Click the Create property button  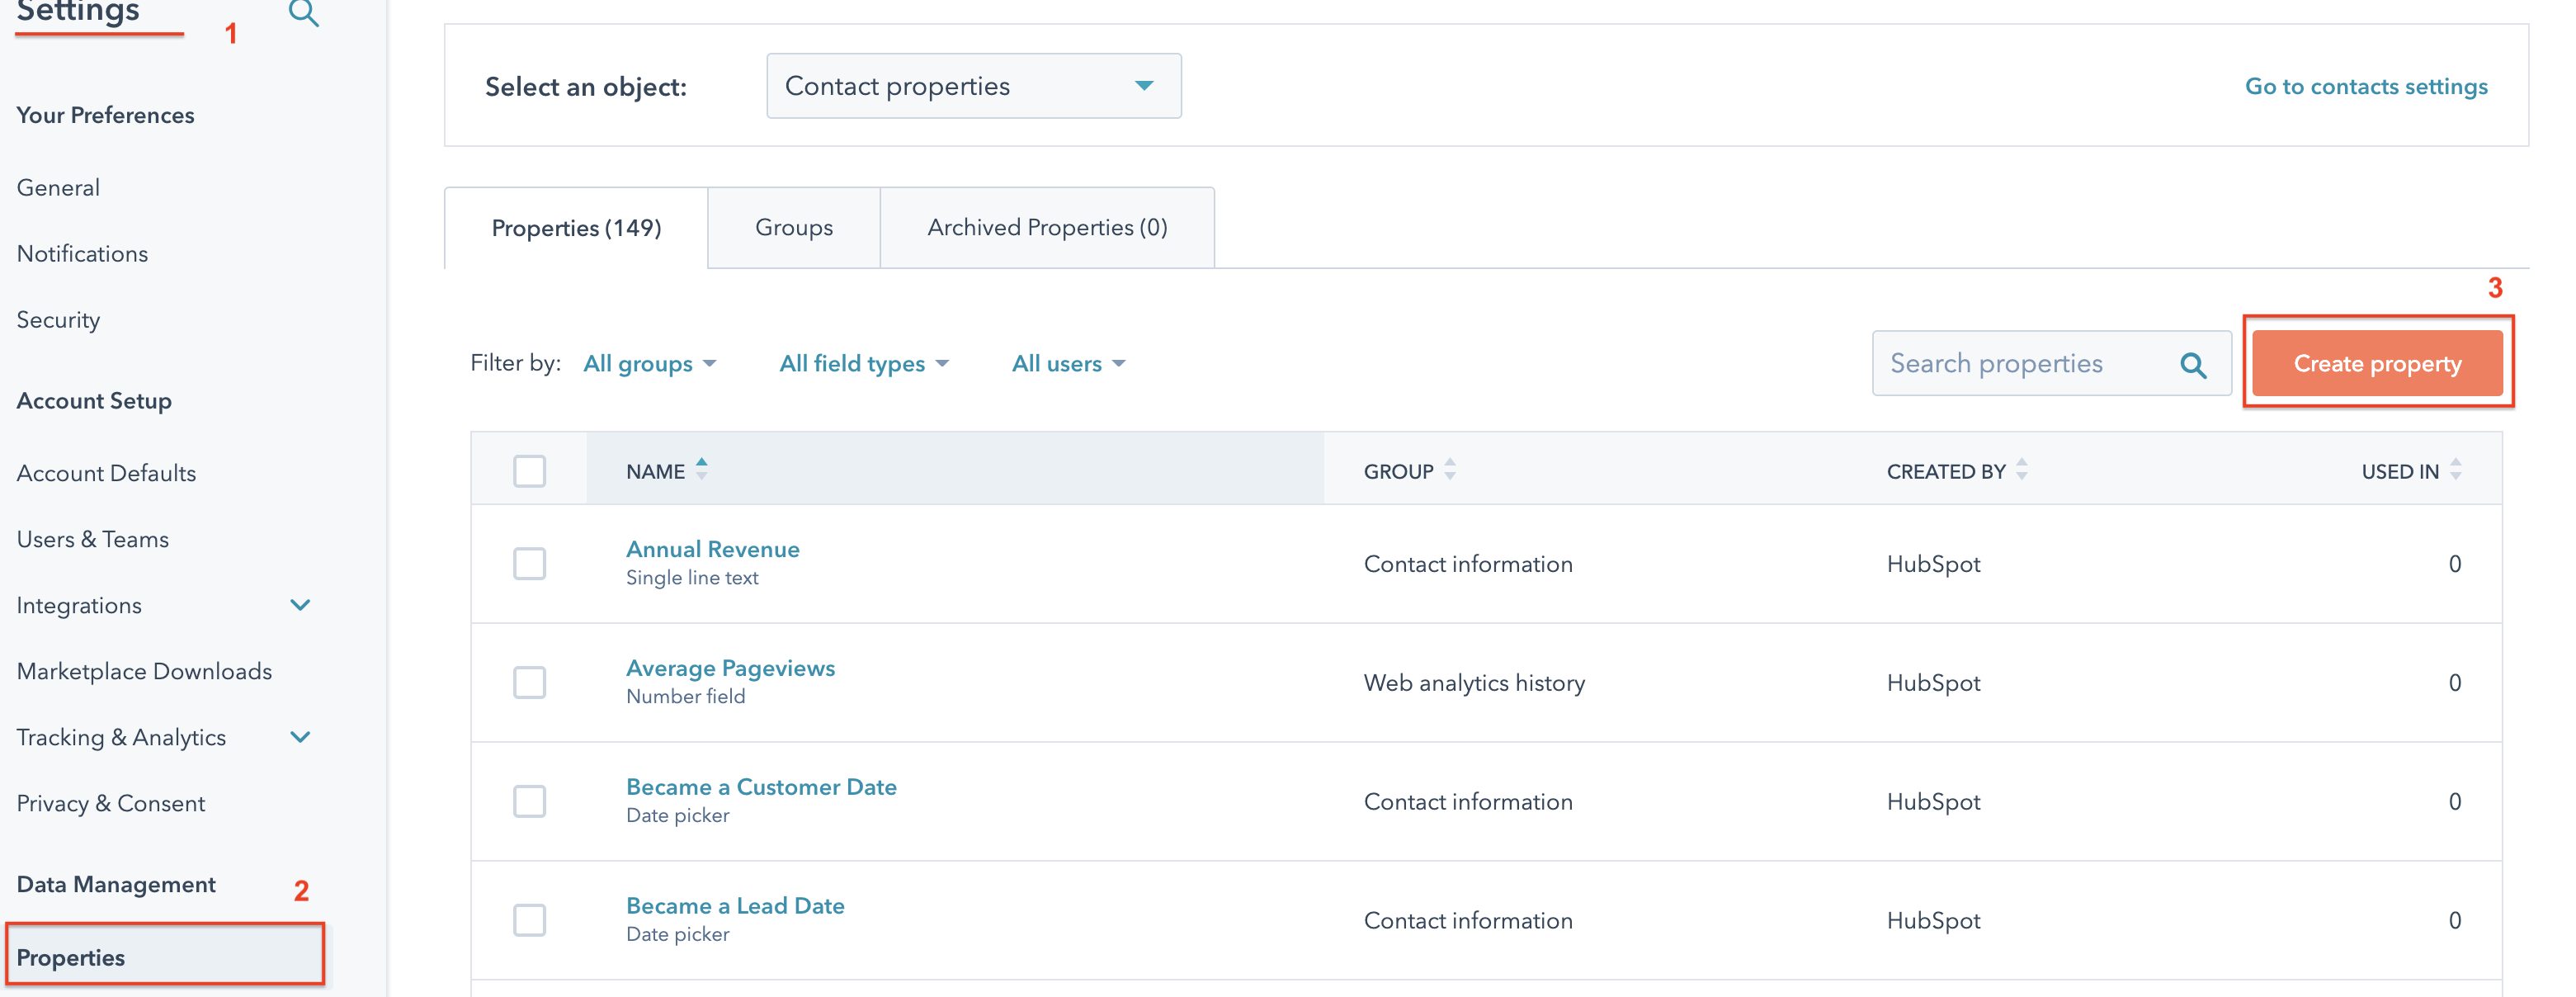click(x=2378, y=363)
